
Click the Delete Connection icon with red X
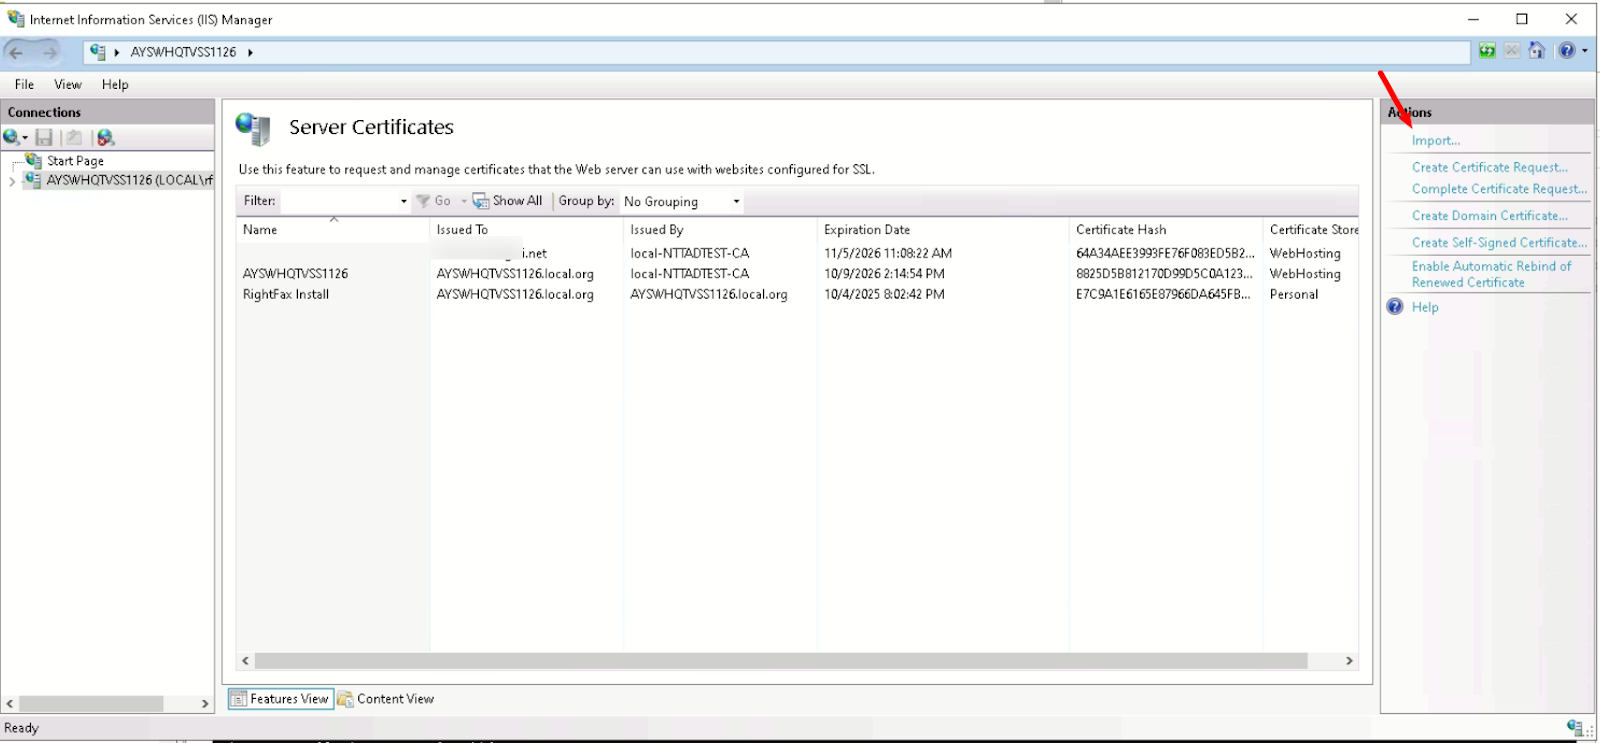pos(106,138)
